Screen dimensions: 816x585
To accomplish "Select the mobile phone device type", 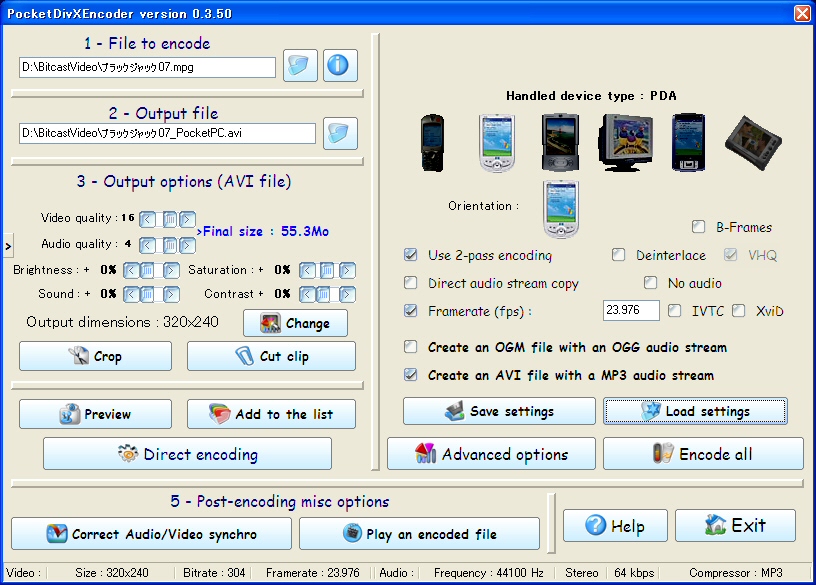I will pos(432,143).
